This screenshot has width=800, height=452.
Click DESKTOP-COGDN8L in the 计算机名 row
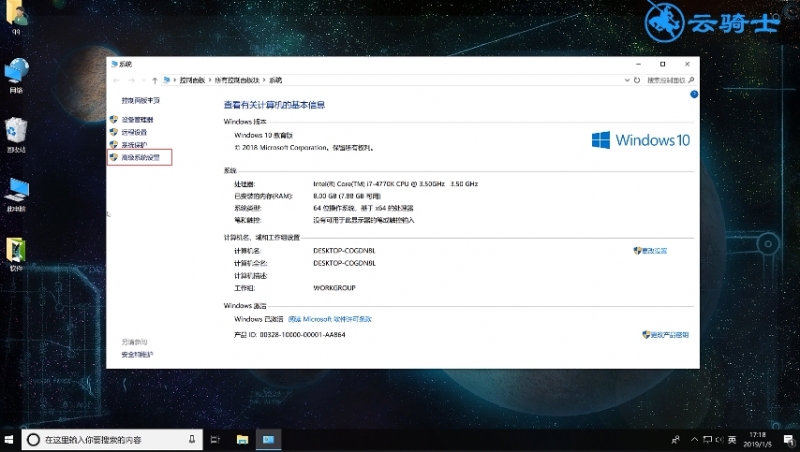pos(344,251)
